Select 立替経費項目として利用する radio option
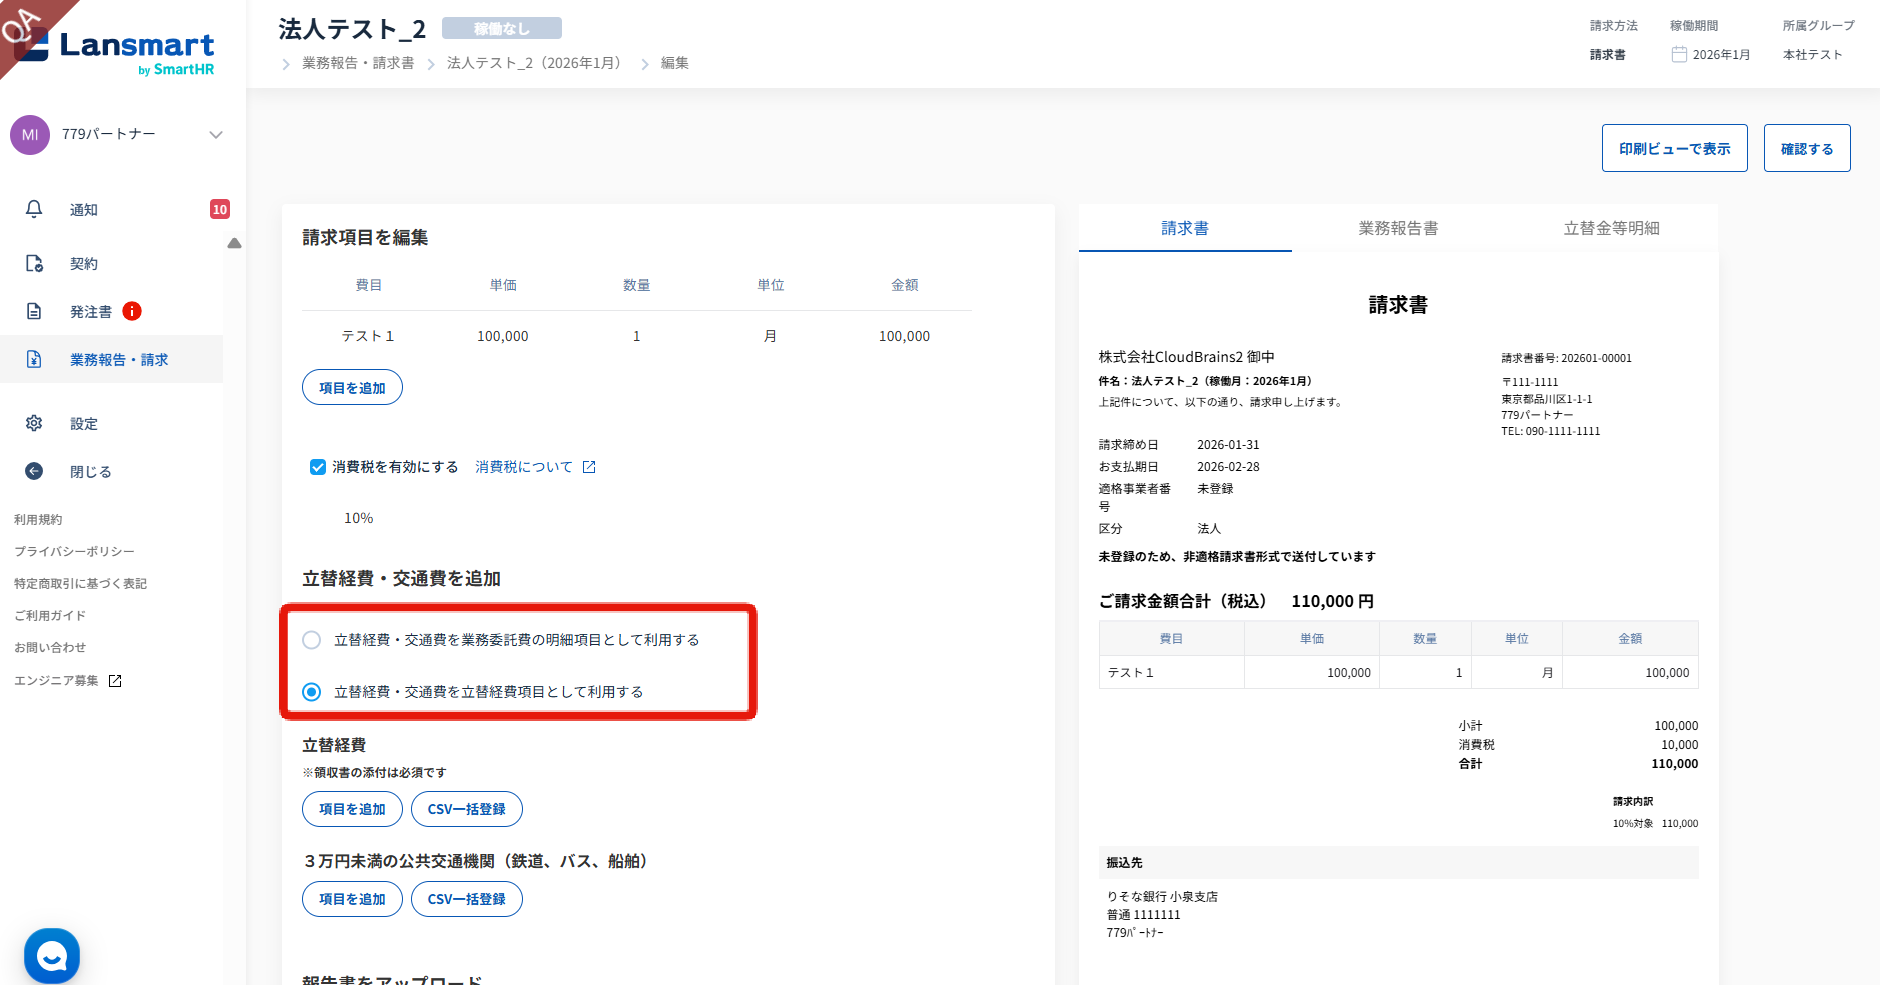 [312, 692]
